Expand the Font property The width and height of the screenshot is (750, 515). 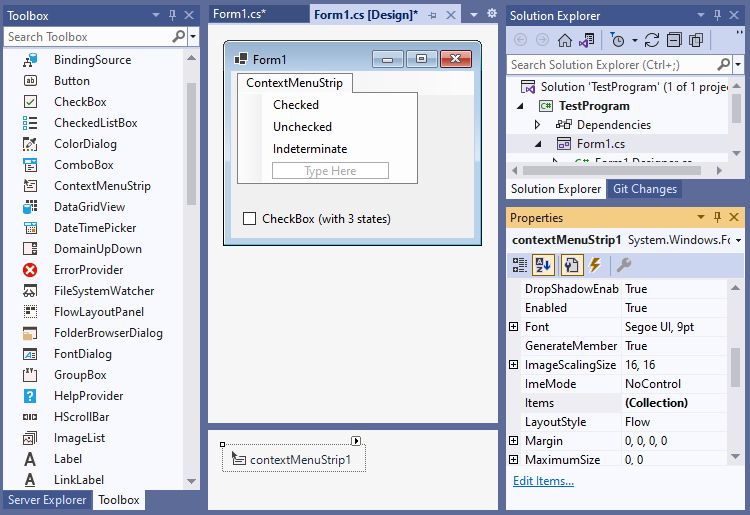click(513, 327)
